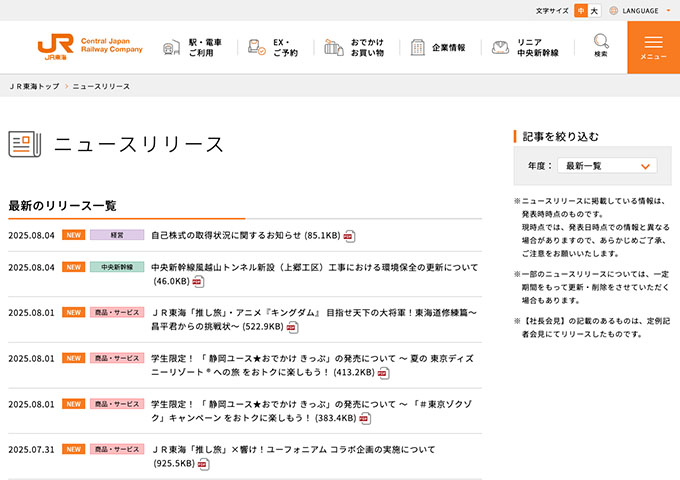
Task: Click the newspaper icon beside page title
Action: point(25,144)
